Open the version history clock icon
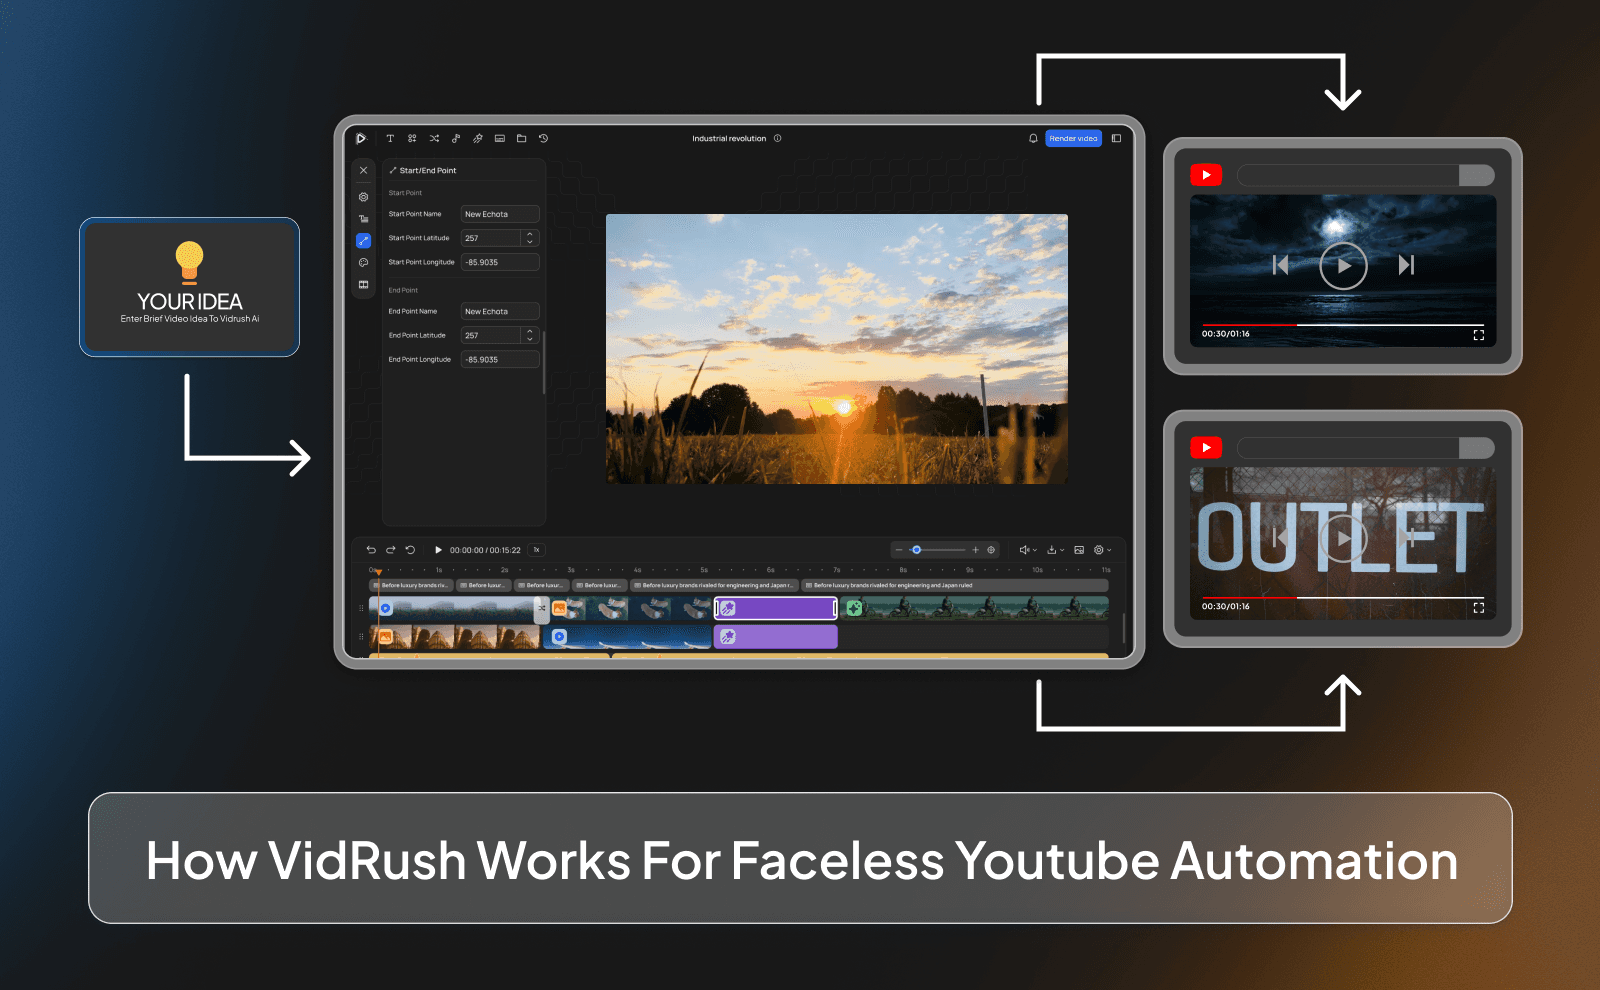This screenshot has width=1600, height=990. [x=543, y=138]
